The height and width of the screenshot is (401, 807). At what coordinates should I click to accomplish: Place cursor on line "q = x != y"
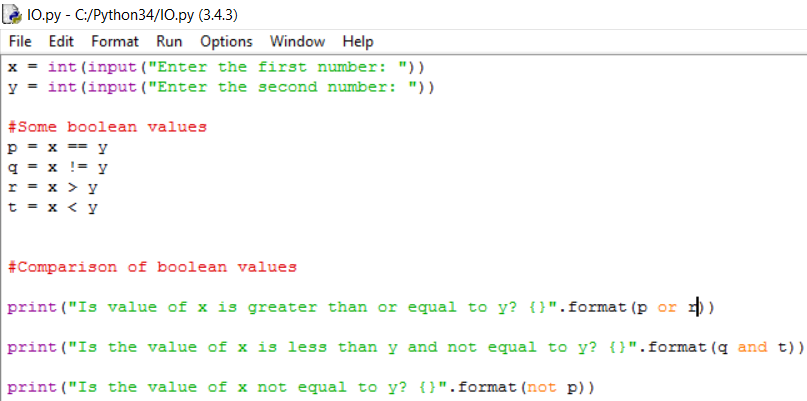(x=58, y=168)
